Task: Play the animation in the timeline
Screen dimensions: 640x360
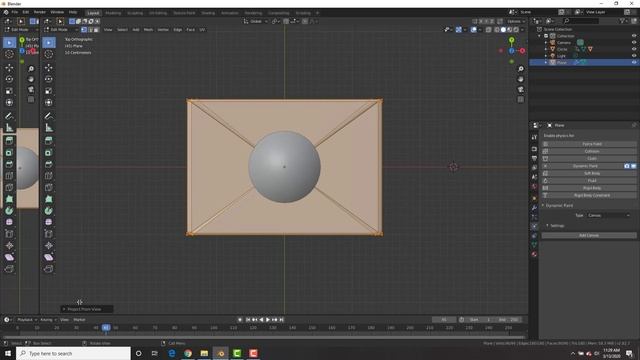Action: 268,320
